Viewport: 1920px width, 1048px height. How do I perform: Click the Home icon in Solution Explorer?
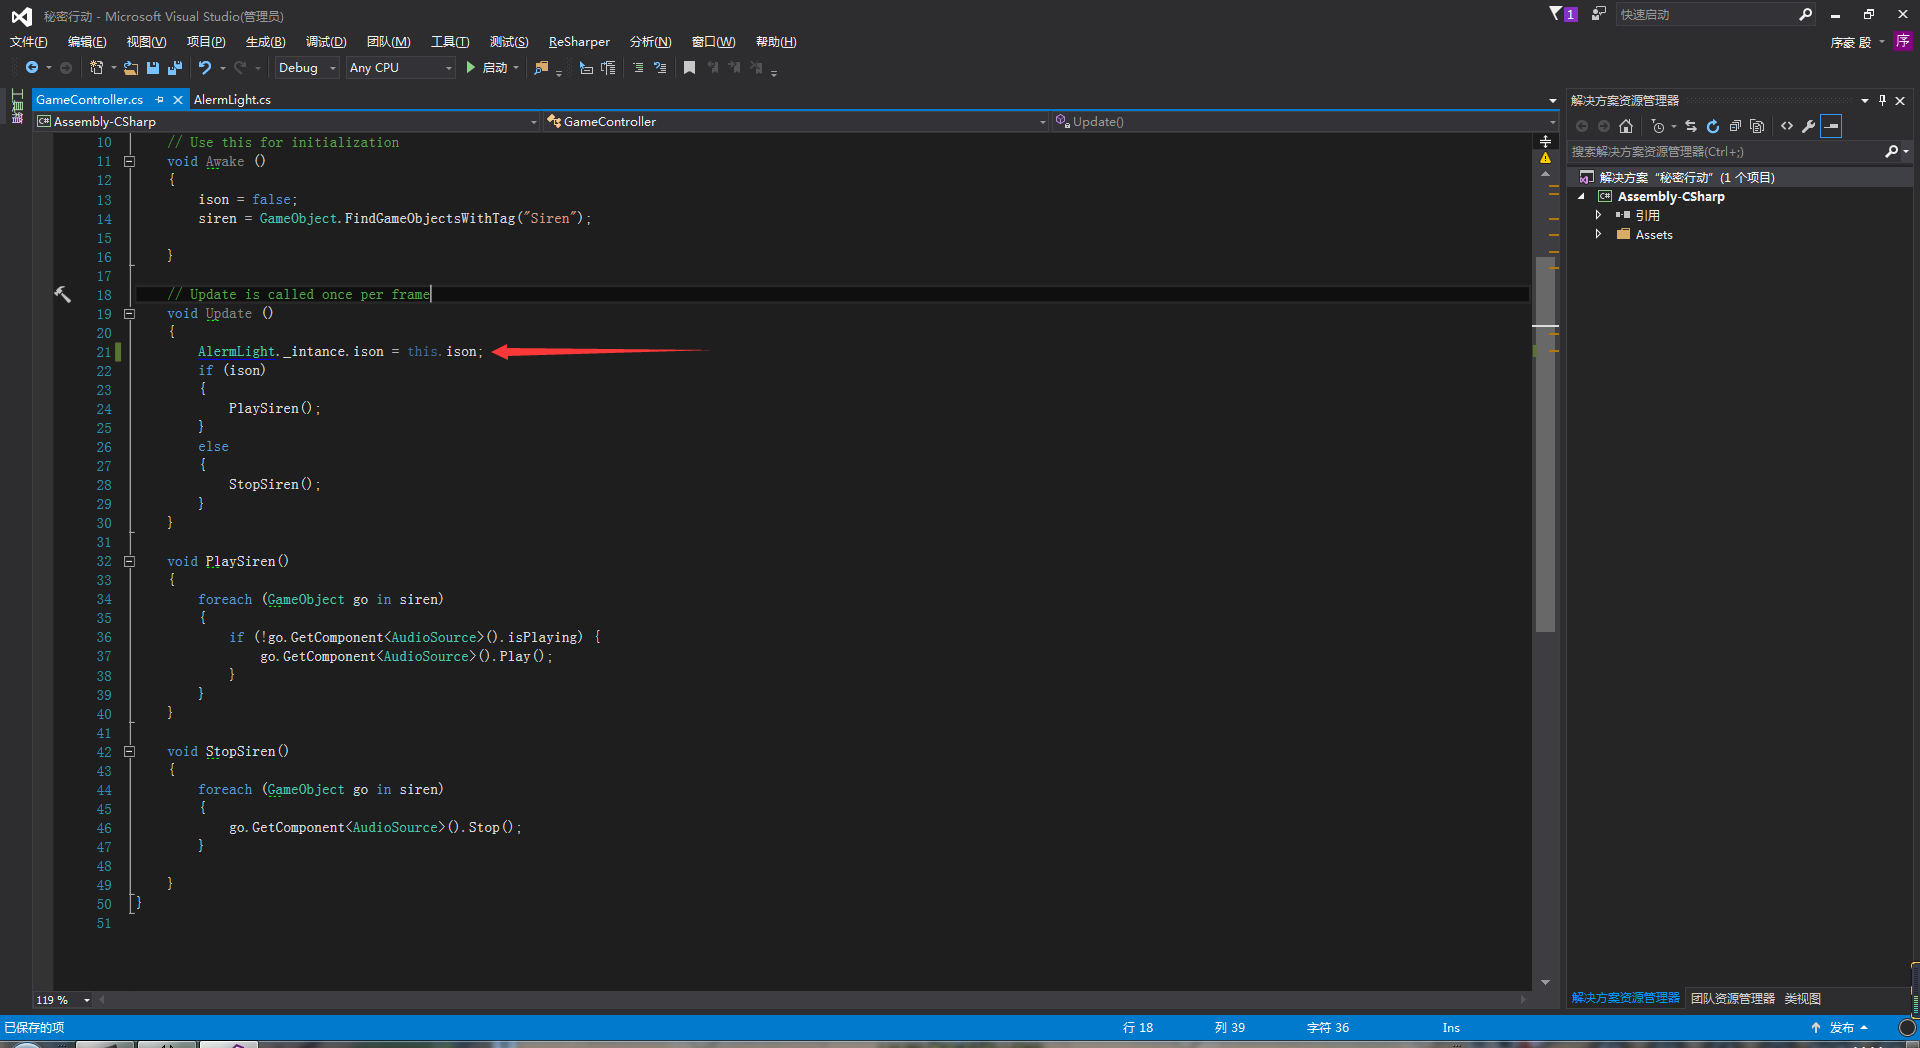pos(1626,126)
